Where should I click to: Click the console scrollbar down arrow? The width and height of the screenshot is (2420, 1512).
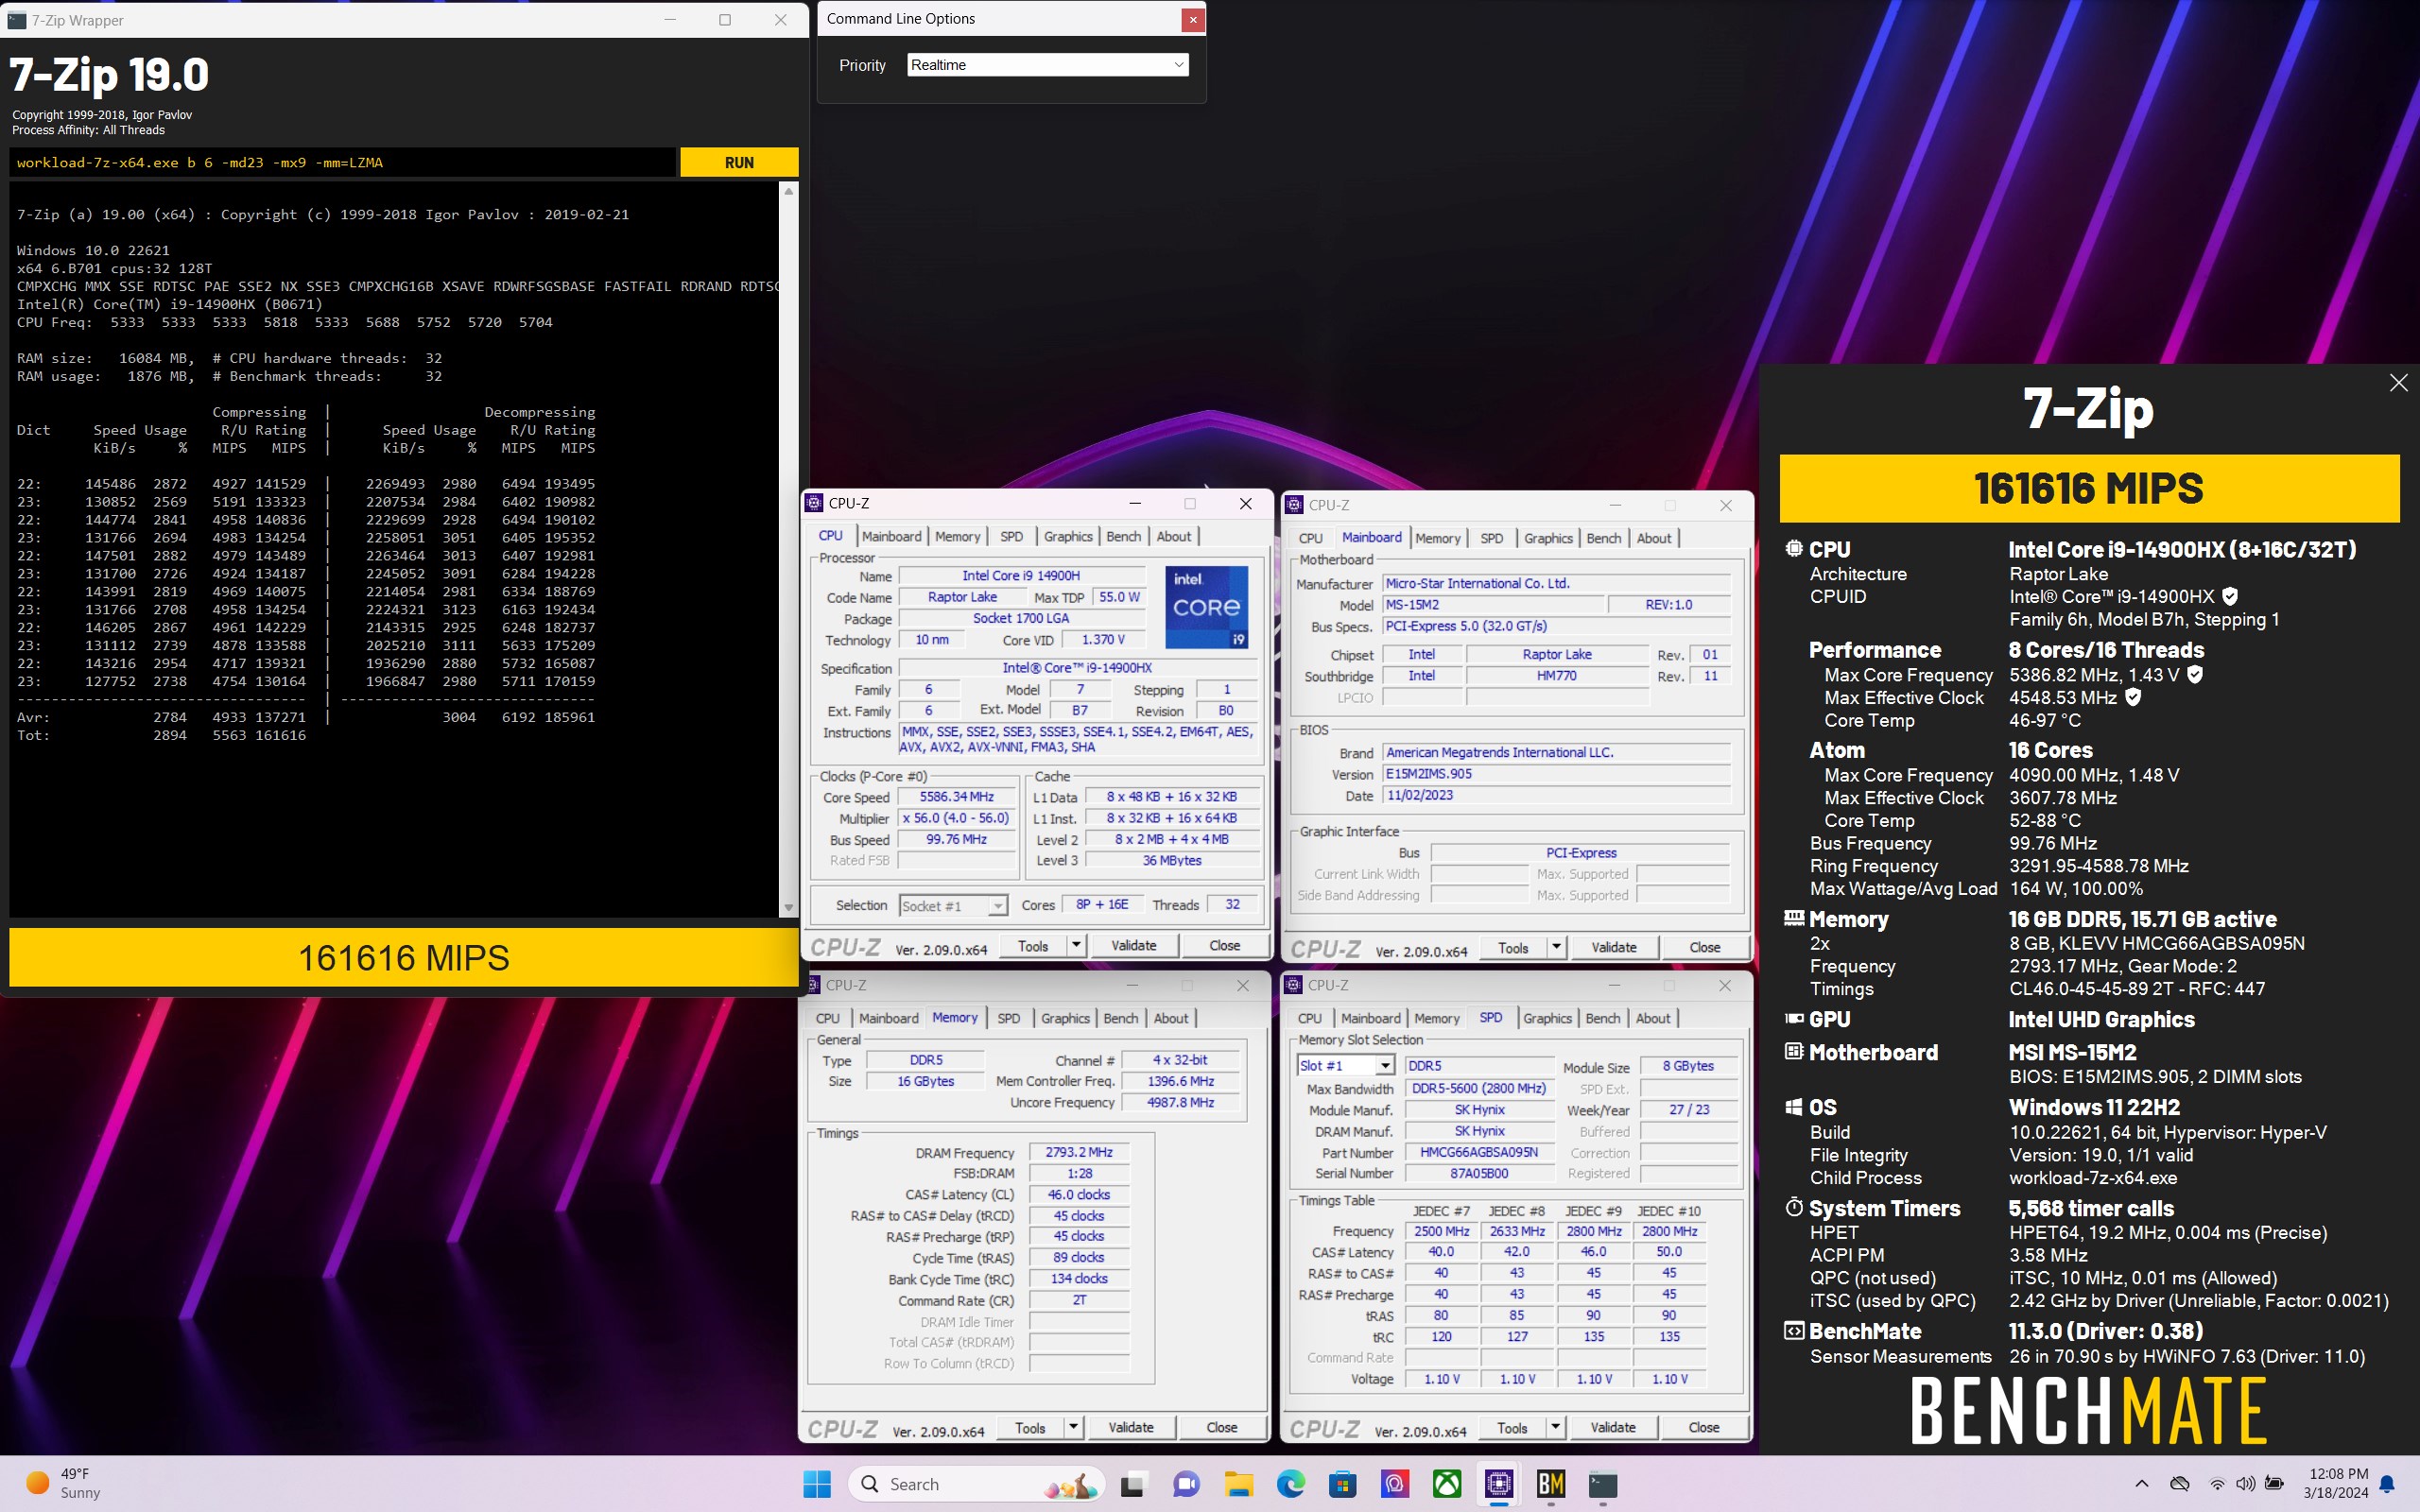point(788,907)
